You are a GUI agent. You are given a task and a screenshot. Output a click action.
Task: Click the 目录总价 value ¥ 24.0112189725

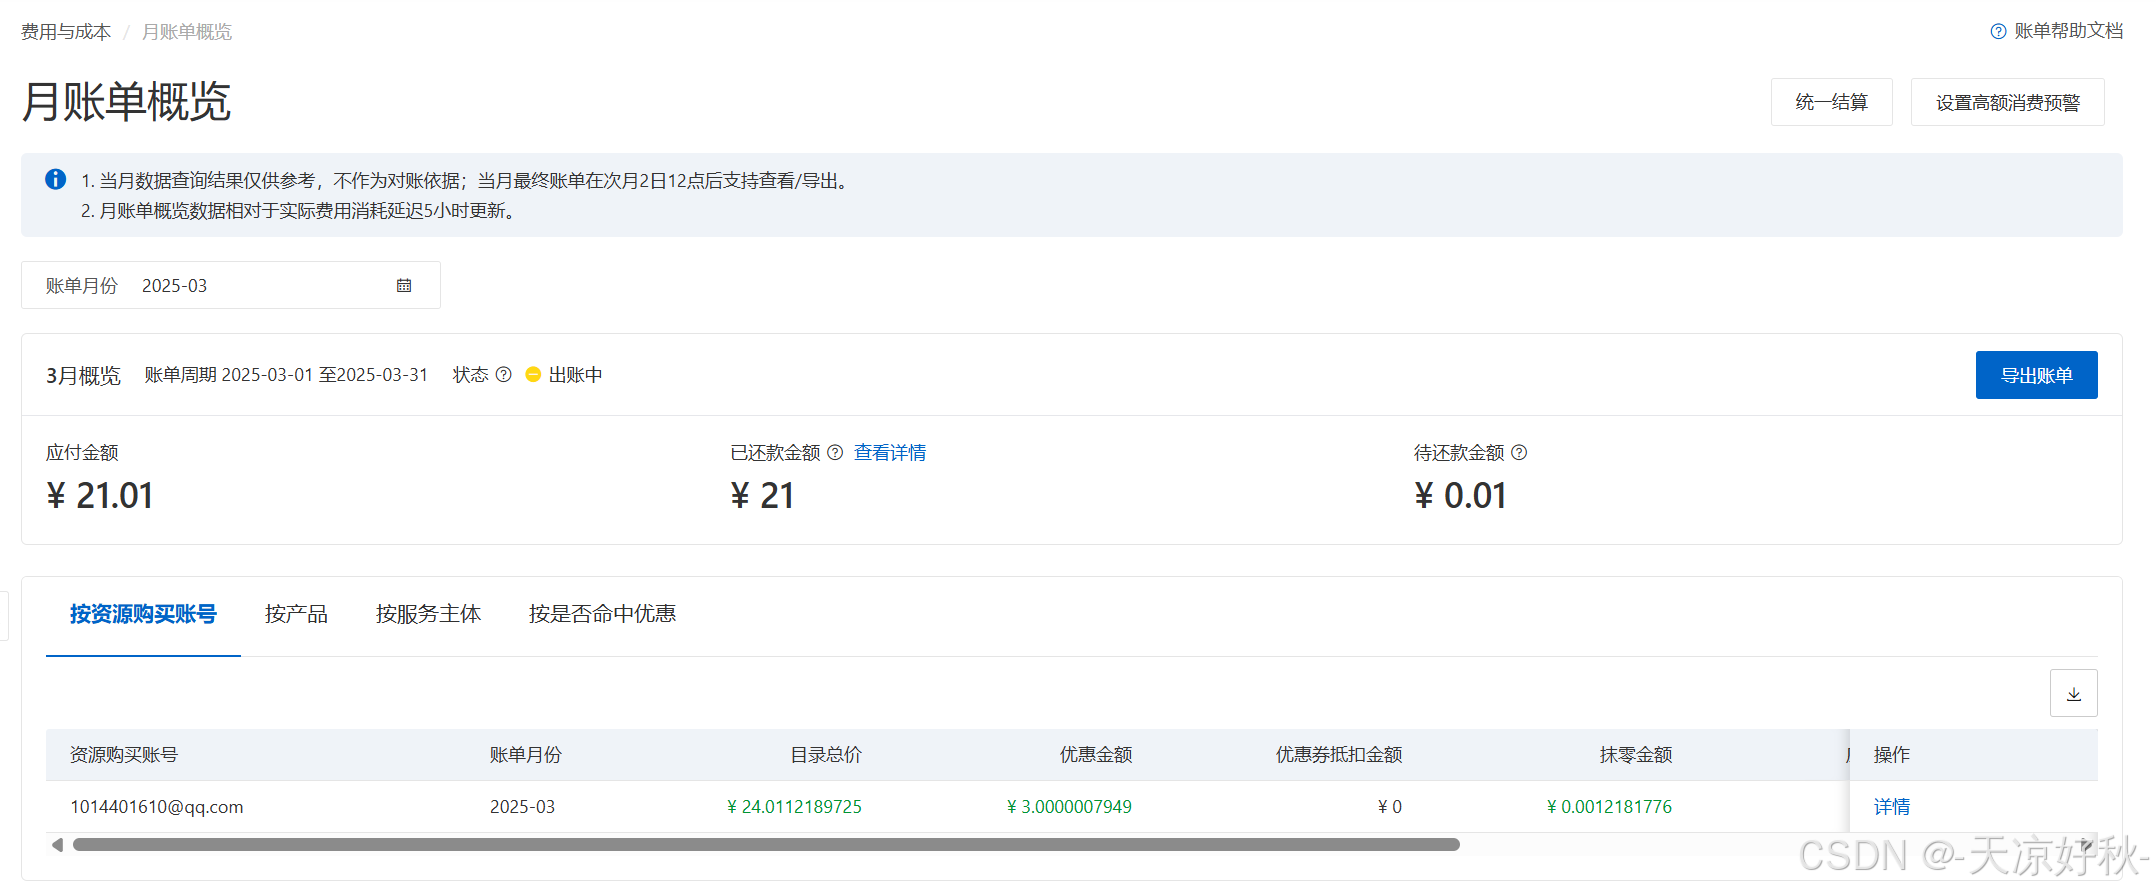click(794, 806)
